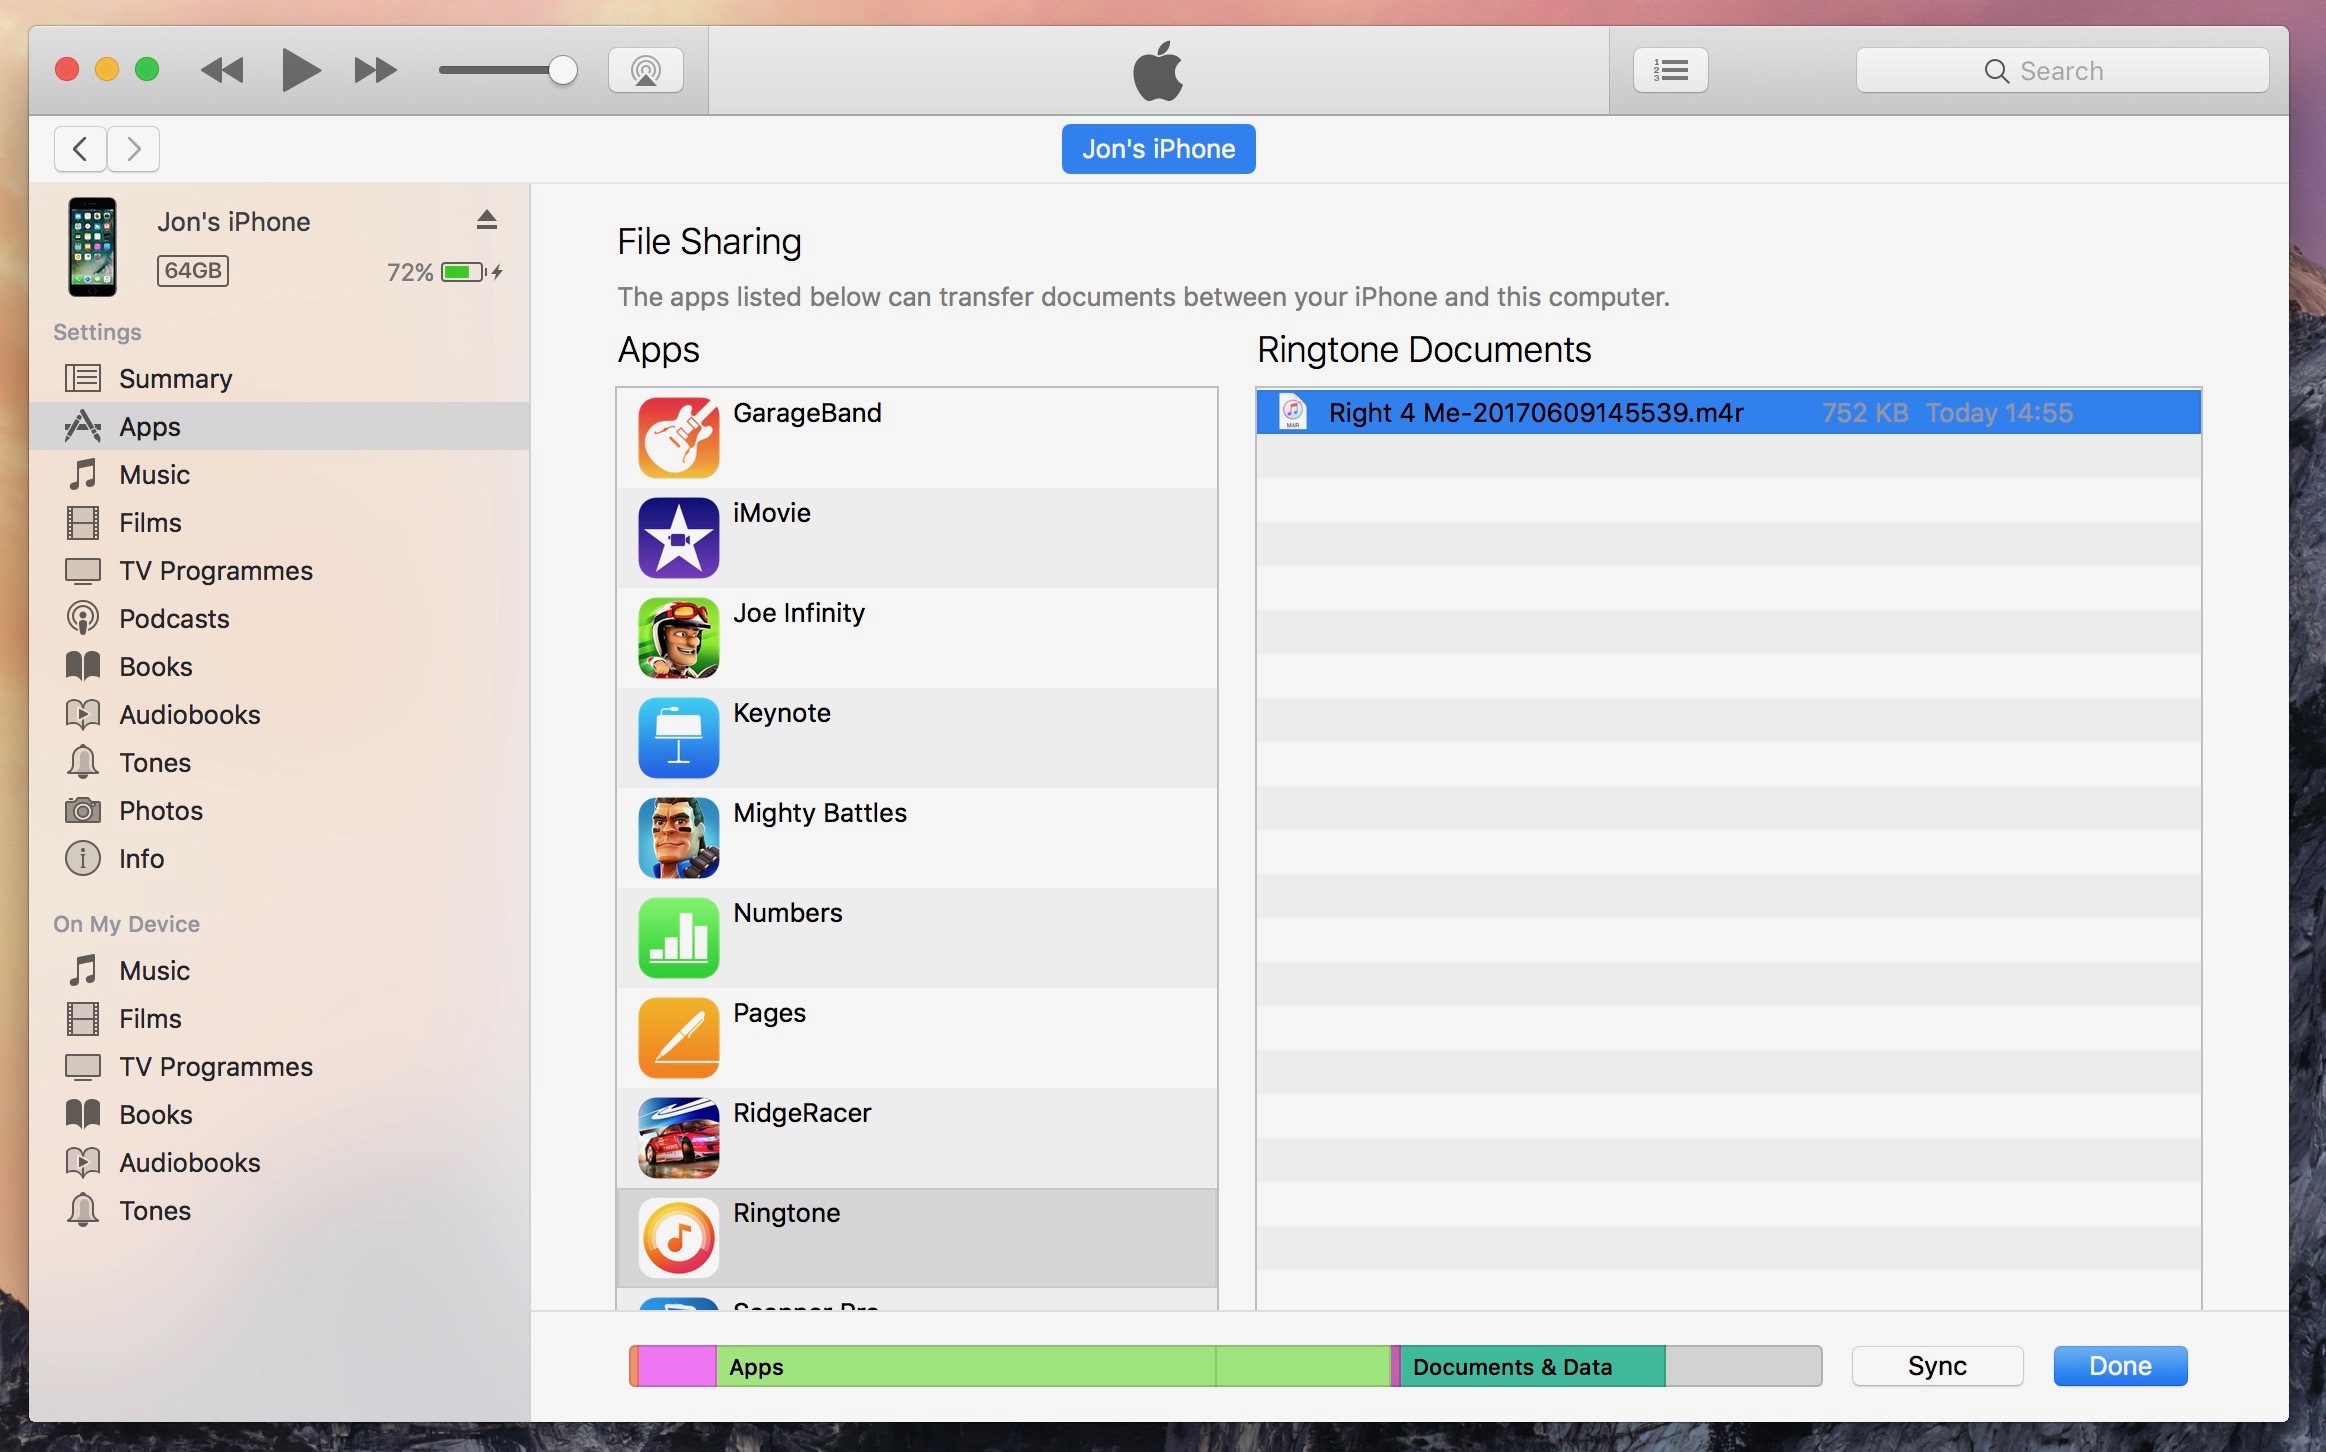
Task: Open Summary in Settings sidebar
Action: pyautogui.click(x=280, y=378)
